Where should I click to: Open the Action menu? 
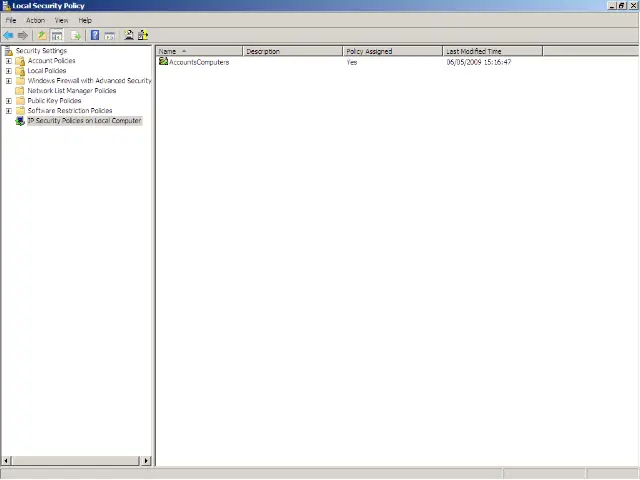35,20
